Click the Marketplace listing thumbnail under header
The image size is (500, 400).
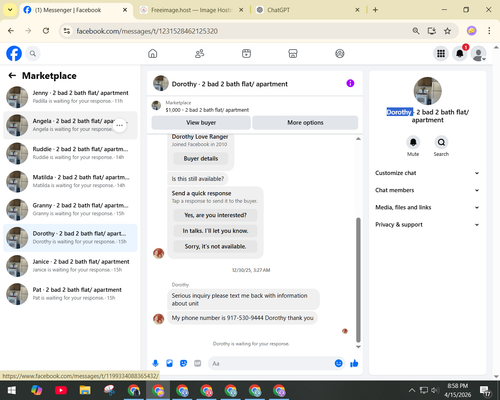coord(156,105)
